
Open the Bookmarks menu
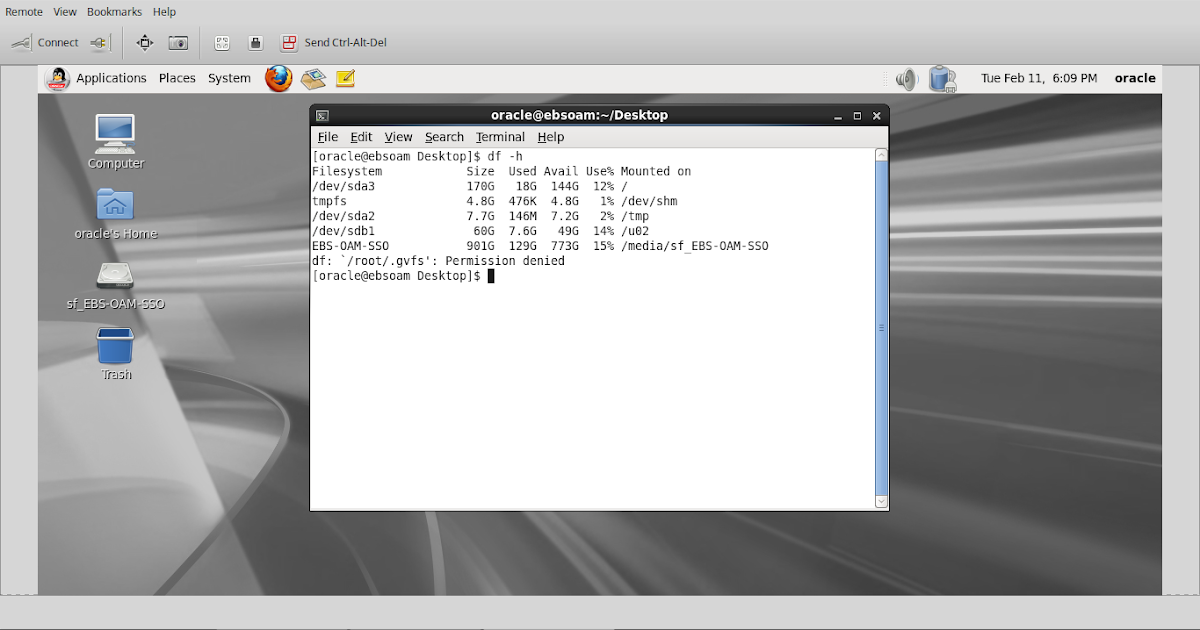point(114,12)
